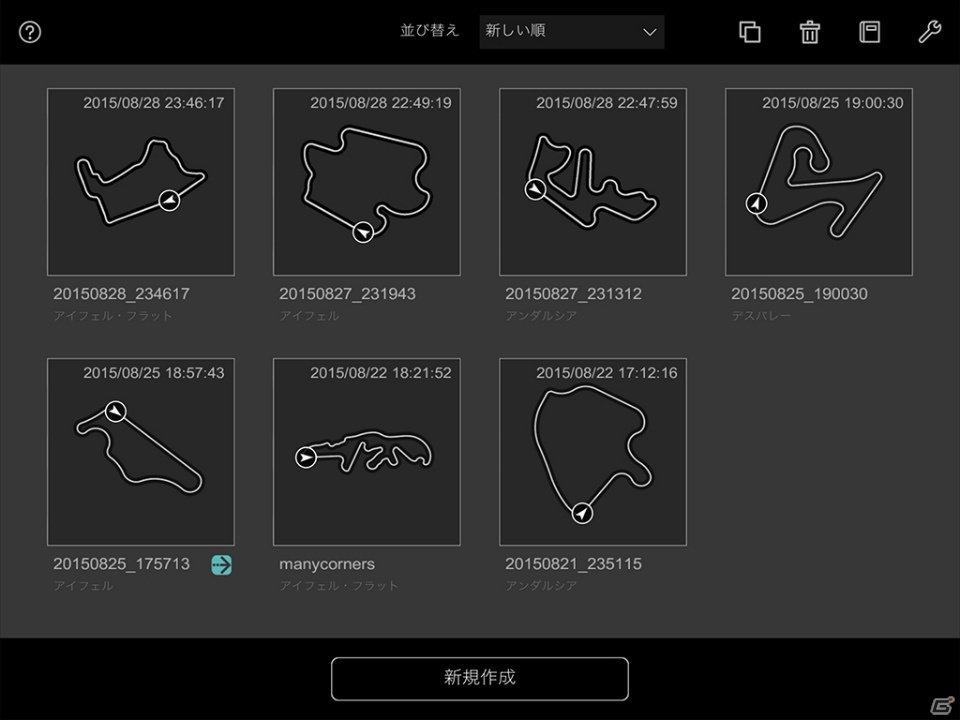The image size is (960, 720).
Task: Click the timestamp 2015/08/25 18:57:43
Action: [x=154, y=373]
